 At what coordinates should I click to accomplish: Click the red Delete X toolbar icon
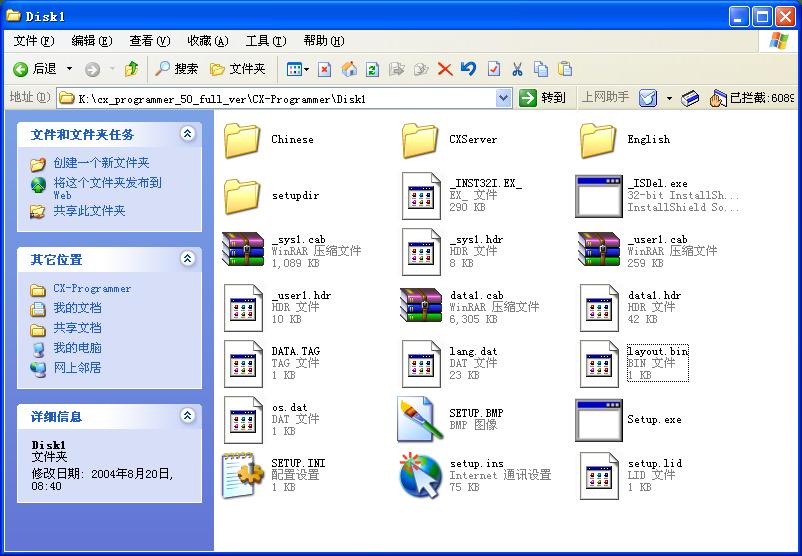pyautogui.click(x=445, y=69)
